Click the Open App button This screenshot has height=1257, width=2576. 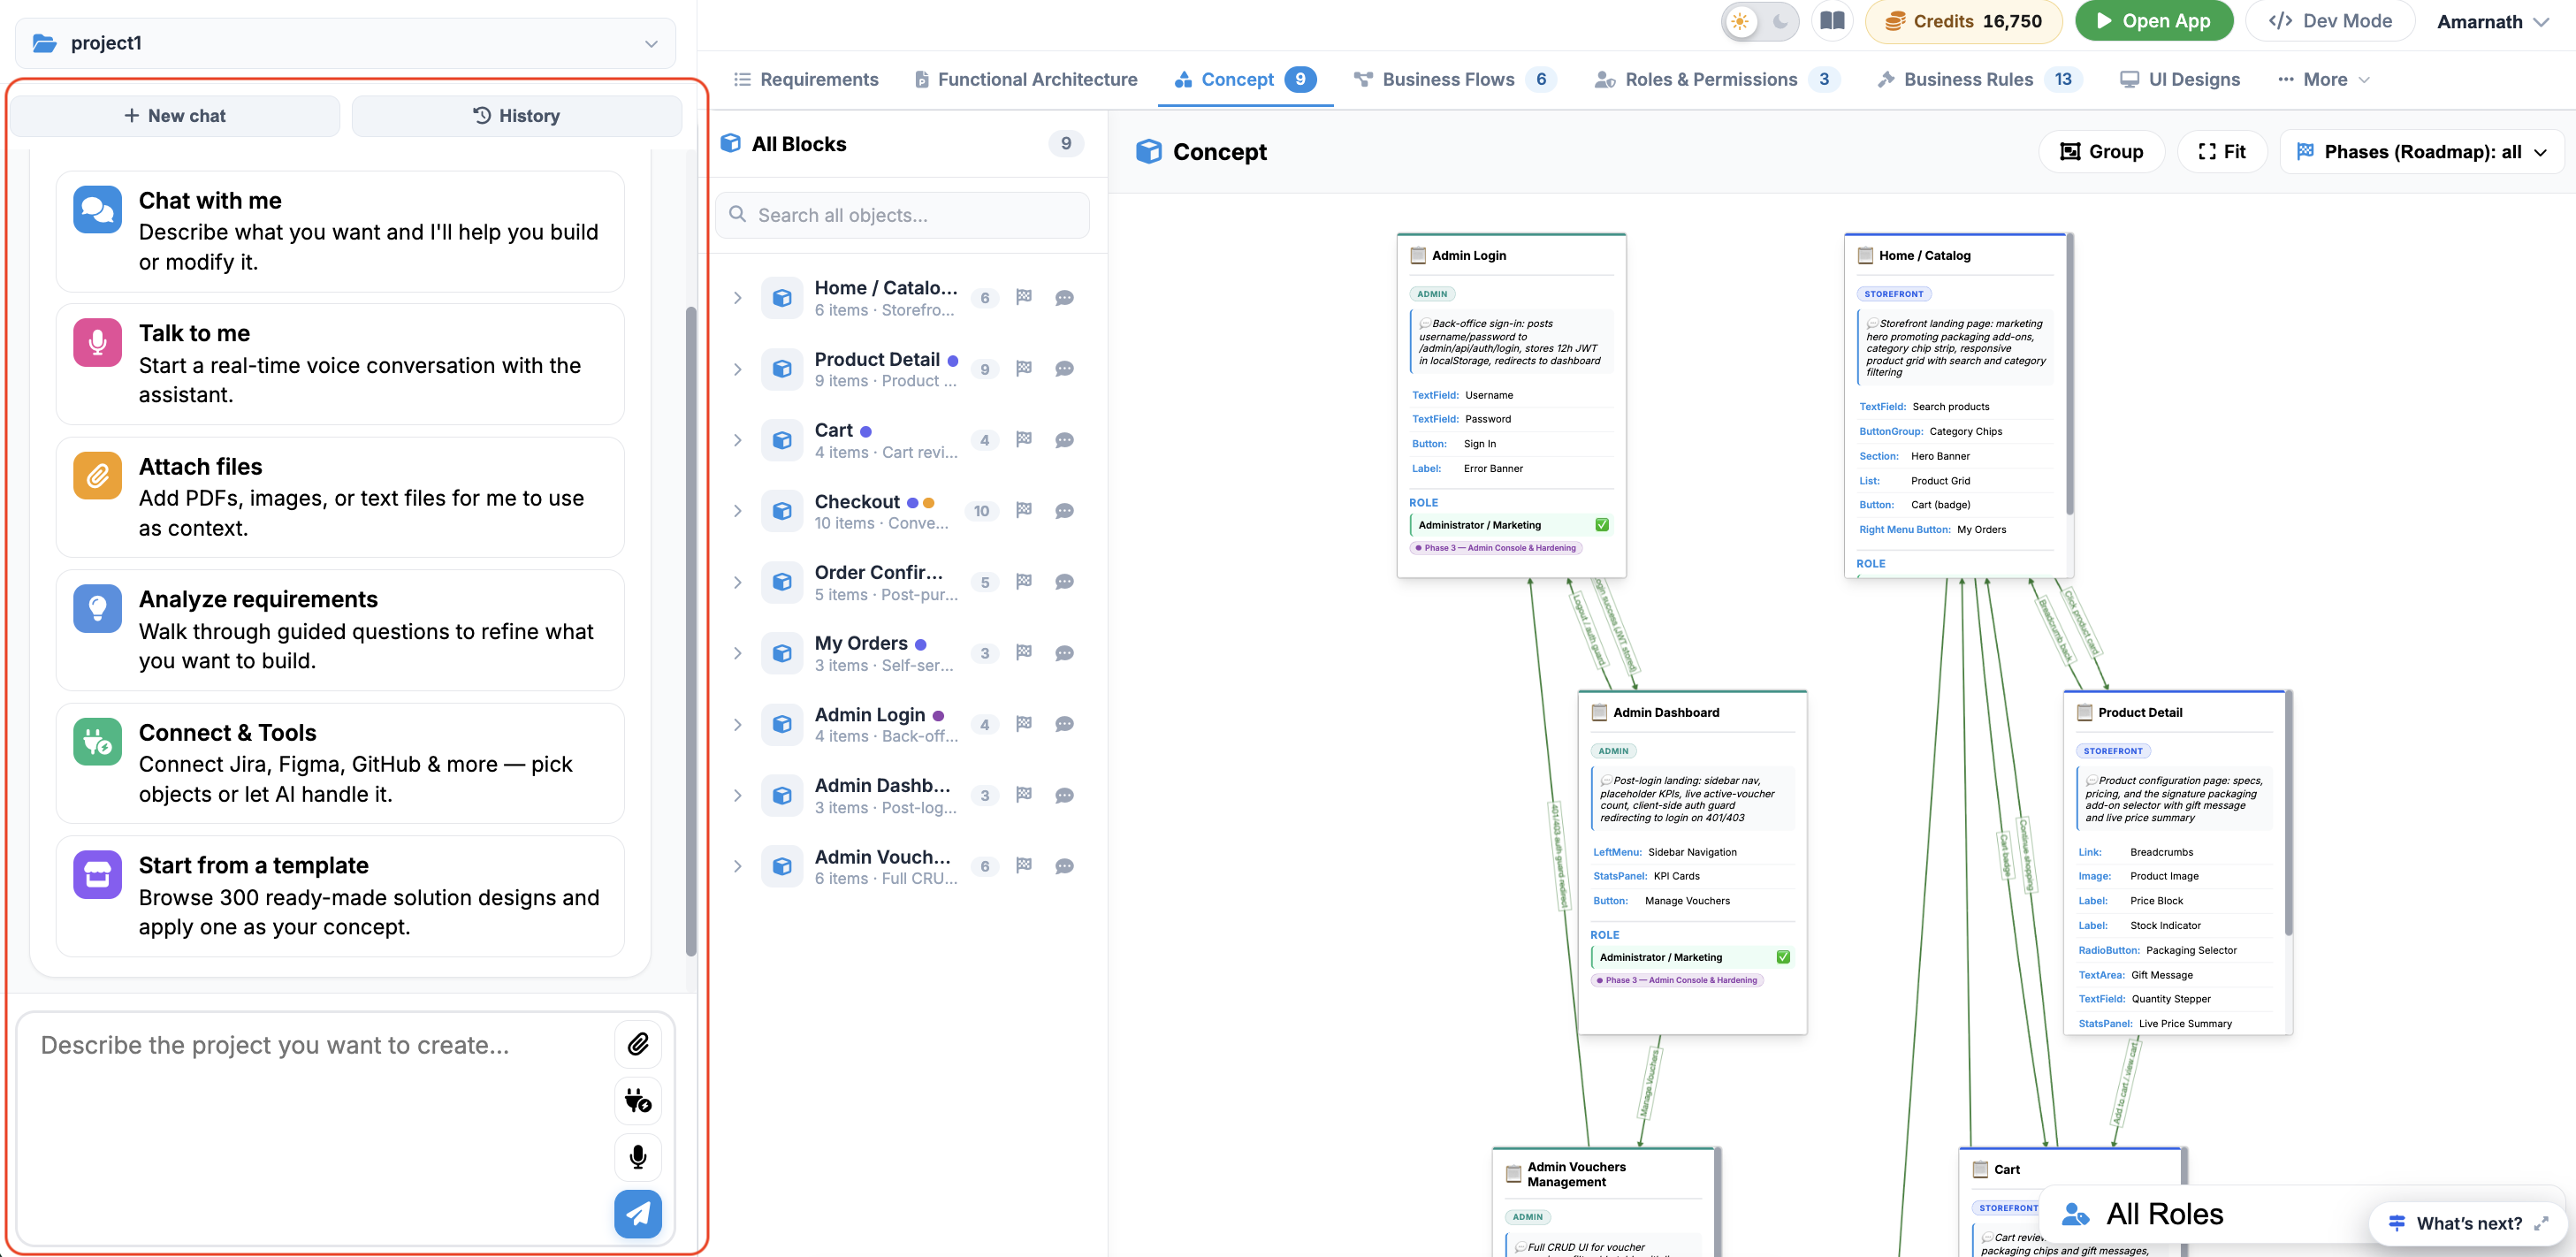point(2153,21)
